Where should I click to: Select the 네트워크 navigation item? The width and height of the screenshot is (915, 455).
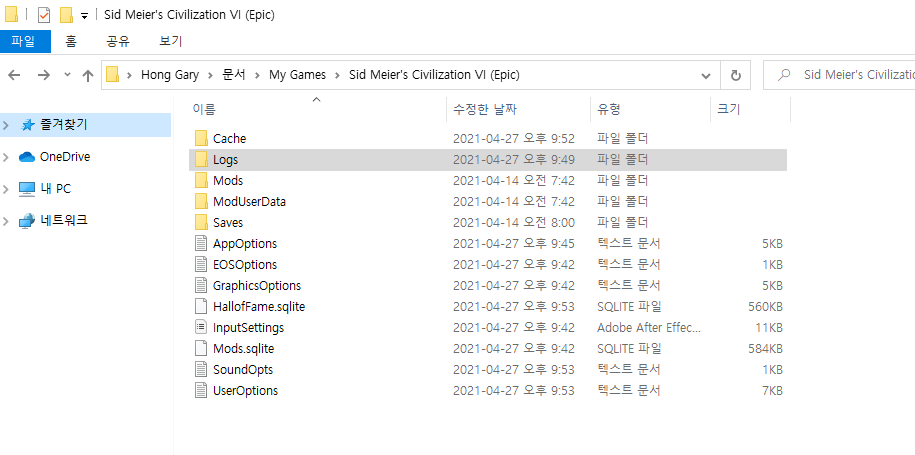coord(64,221)
